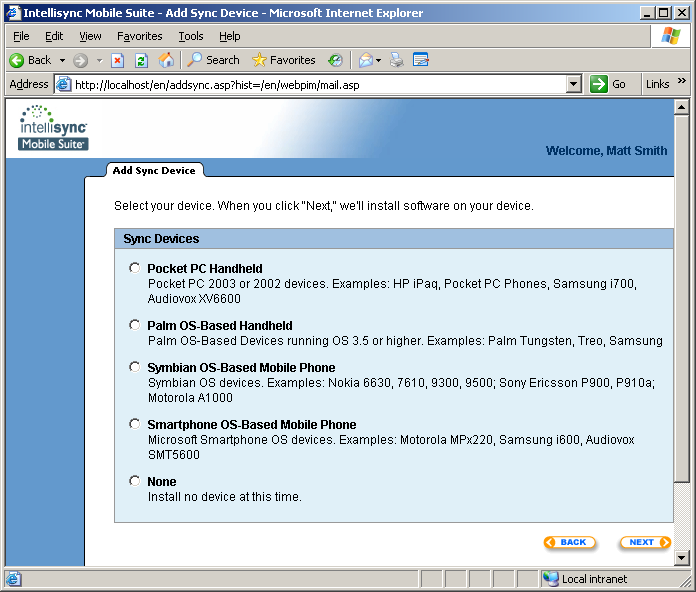Open the Tools menu
This screenshot has height=592, width=696.
(191, 36)
